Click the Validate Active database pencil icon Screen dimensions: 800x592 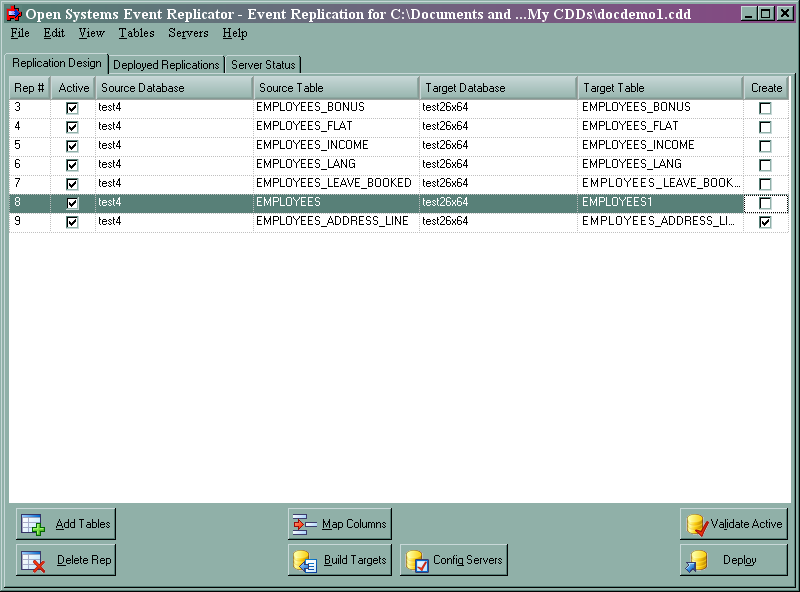tap(695, 523)
